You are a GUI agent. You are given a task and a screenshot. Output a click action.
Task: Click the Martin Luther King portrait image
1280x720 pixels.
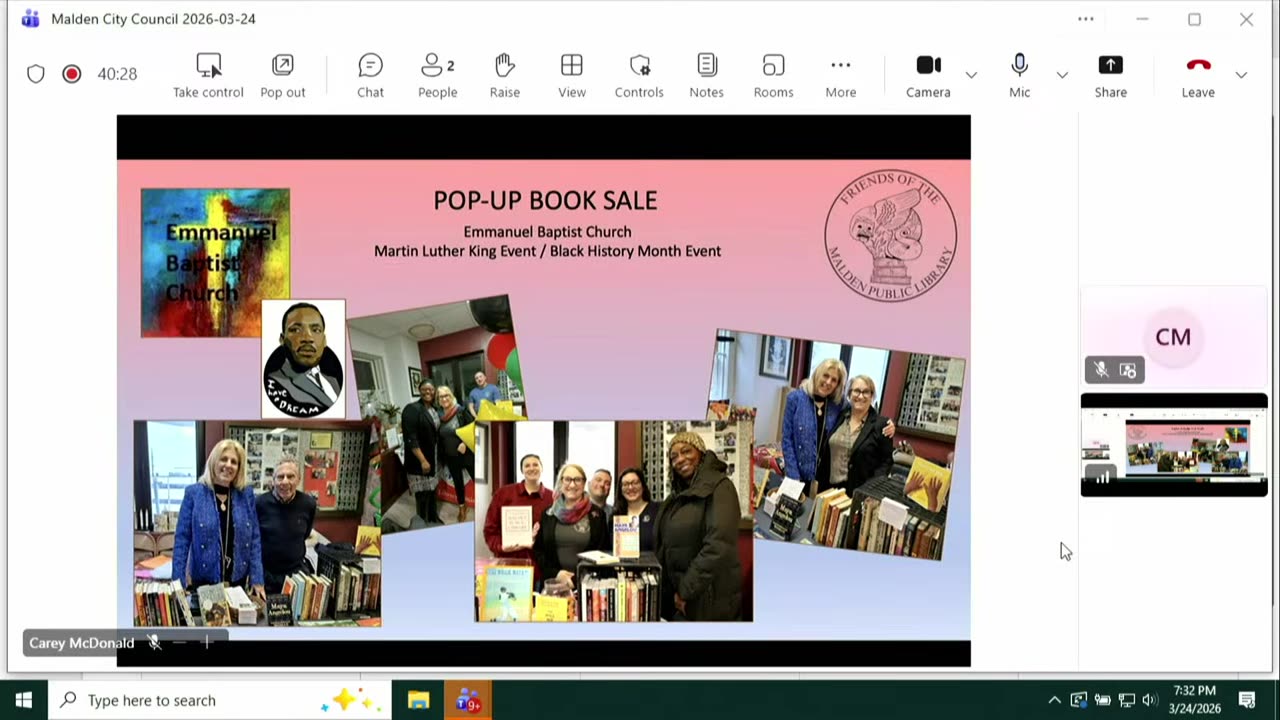tap(303, 359)
